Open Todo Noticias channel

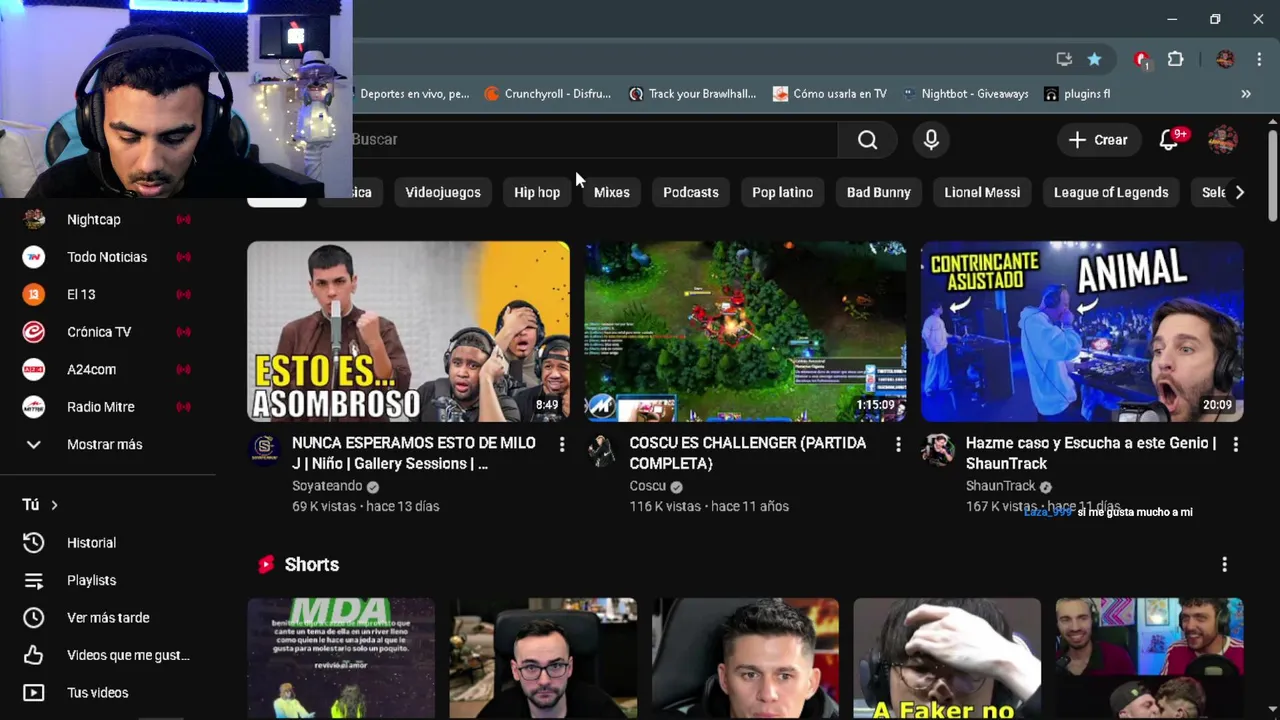(x=108, y=257)
